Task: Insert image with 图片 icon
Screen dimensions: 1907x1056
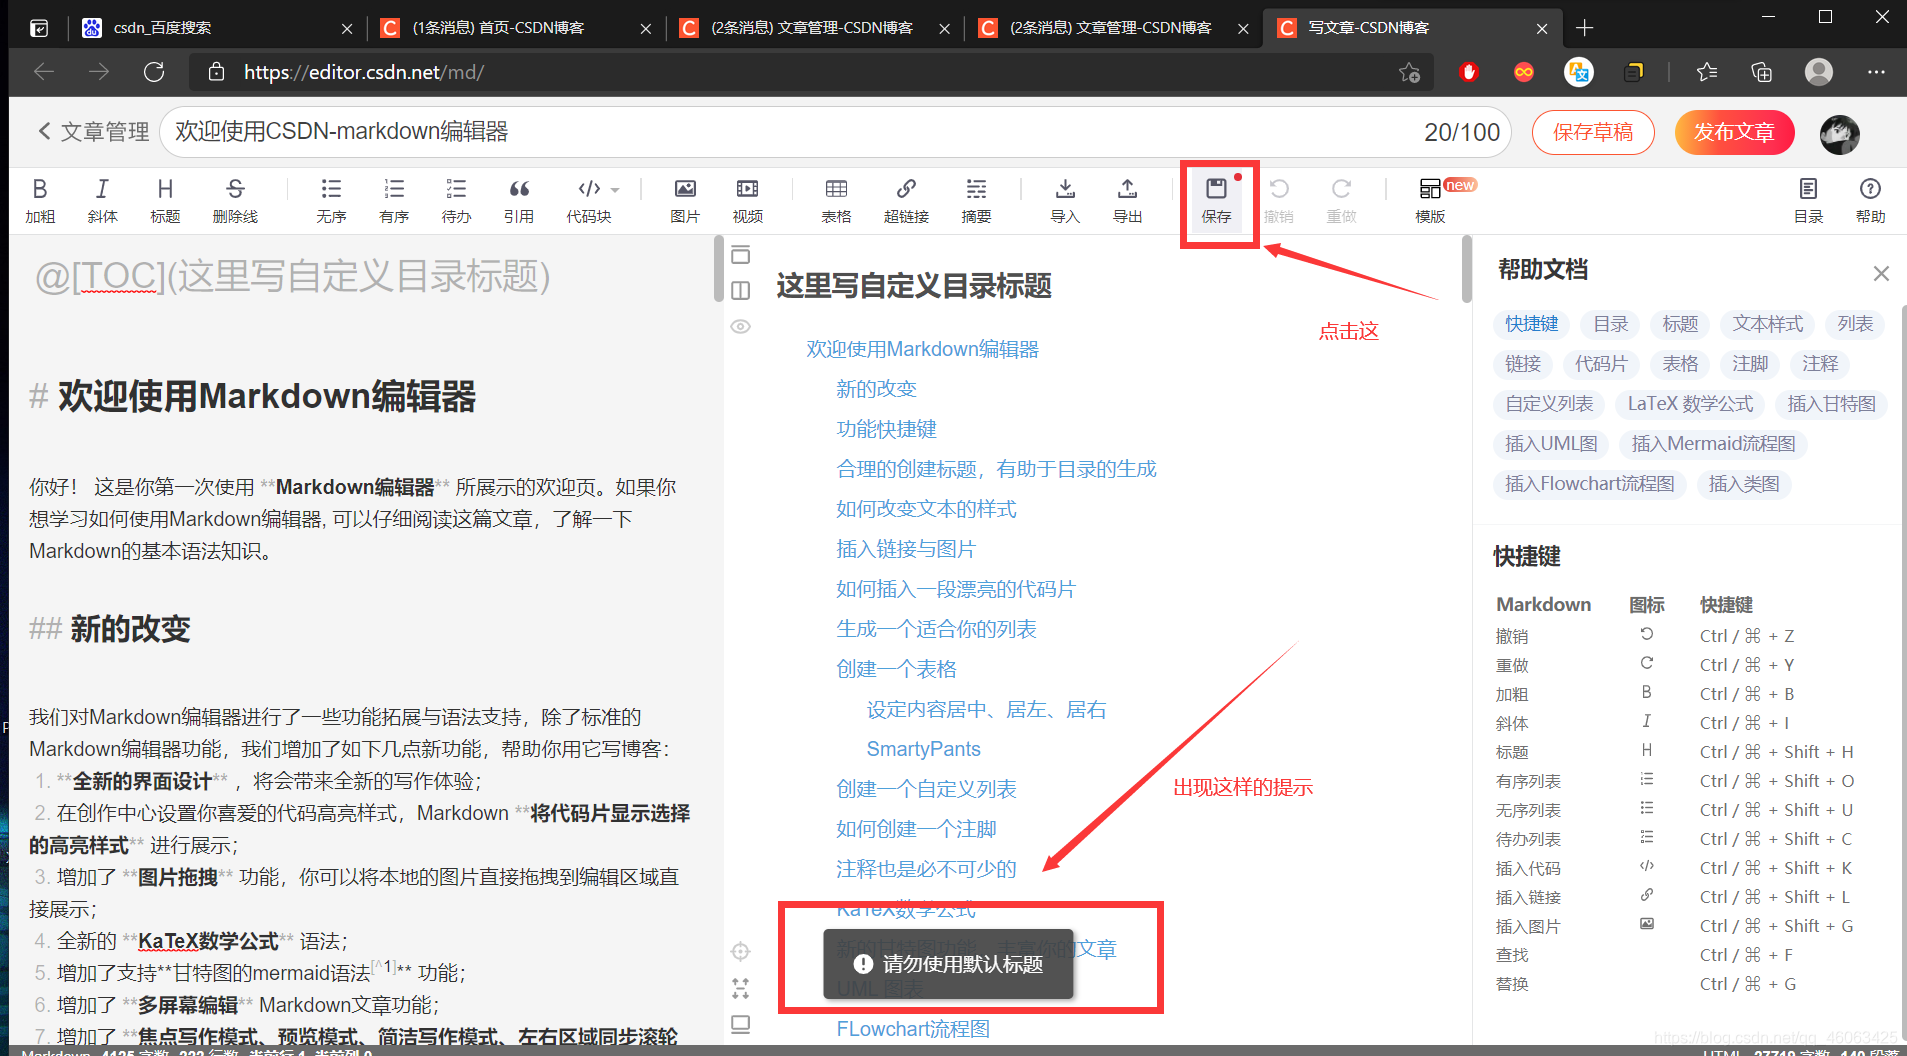Action: tap(685, 200)
